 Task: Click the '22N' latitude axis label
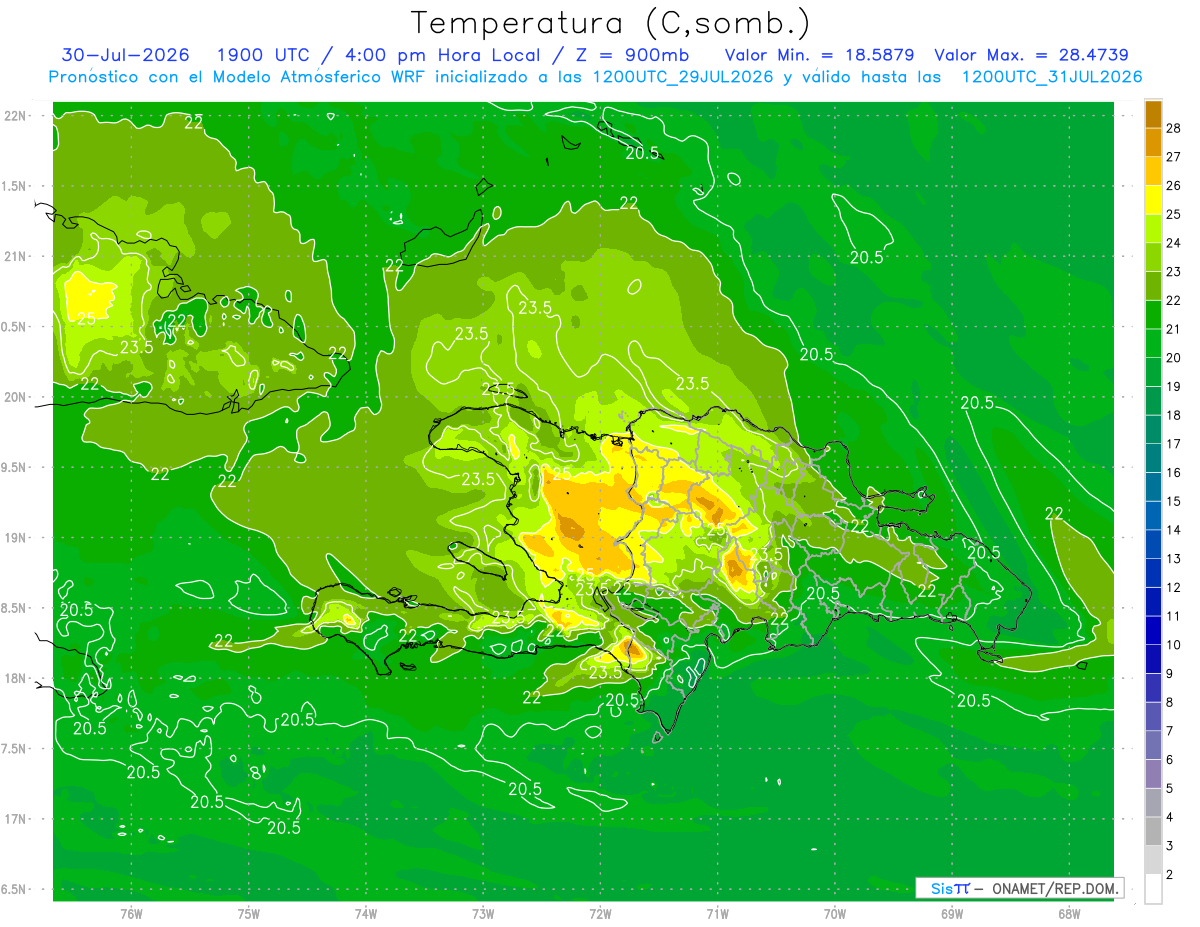16,115
